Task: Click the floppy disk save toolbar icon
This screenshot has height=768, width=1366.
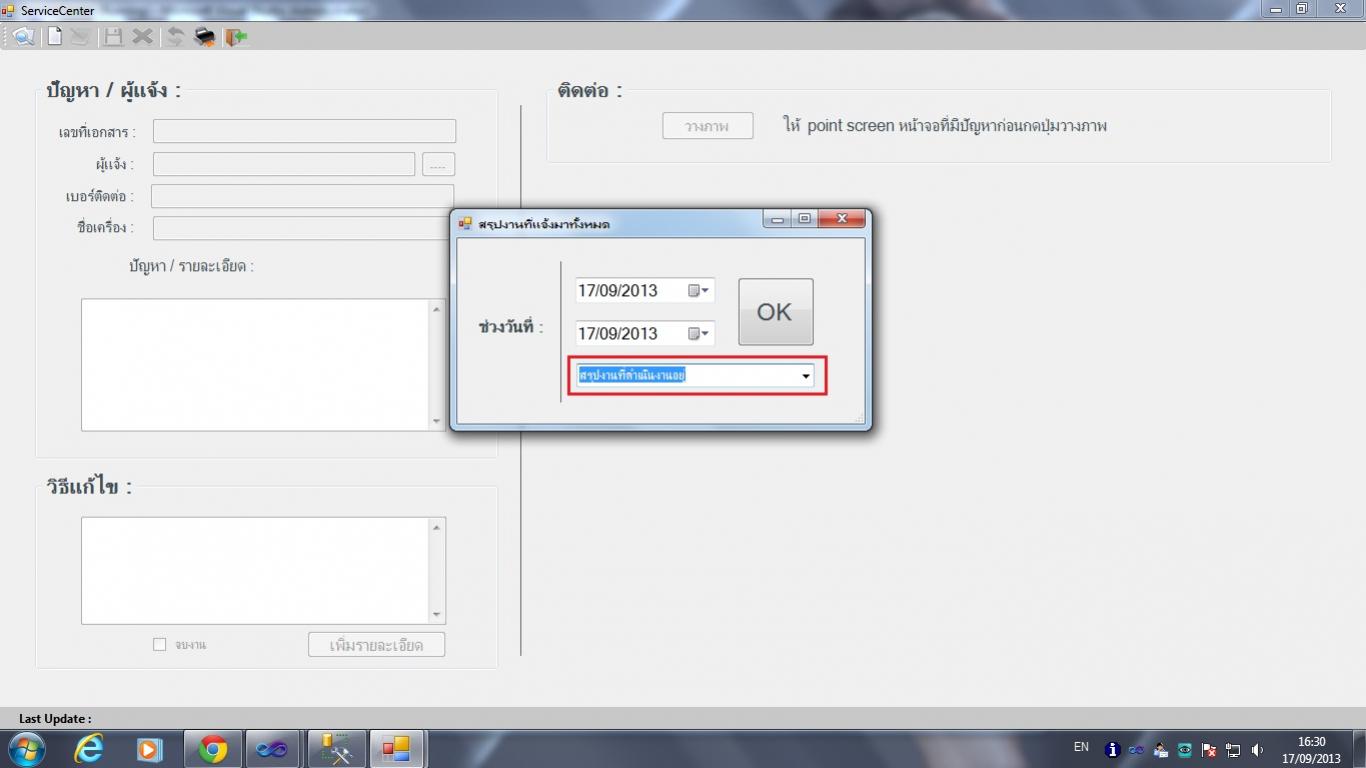Action: tap(113, 37)
